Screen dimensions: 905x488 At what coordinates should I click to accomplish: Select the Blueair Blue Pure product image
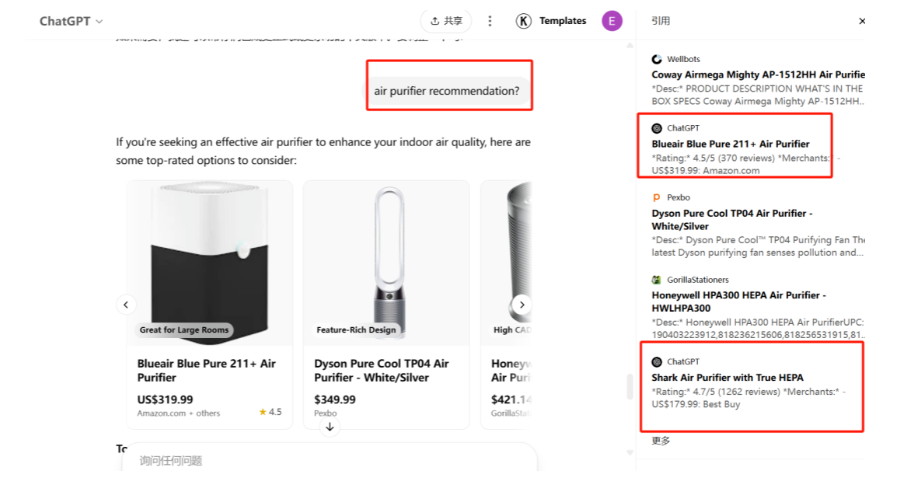(x=210, y=263)
